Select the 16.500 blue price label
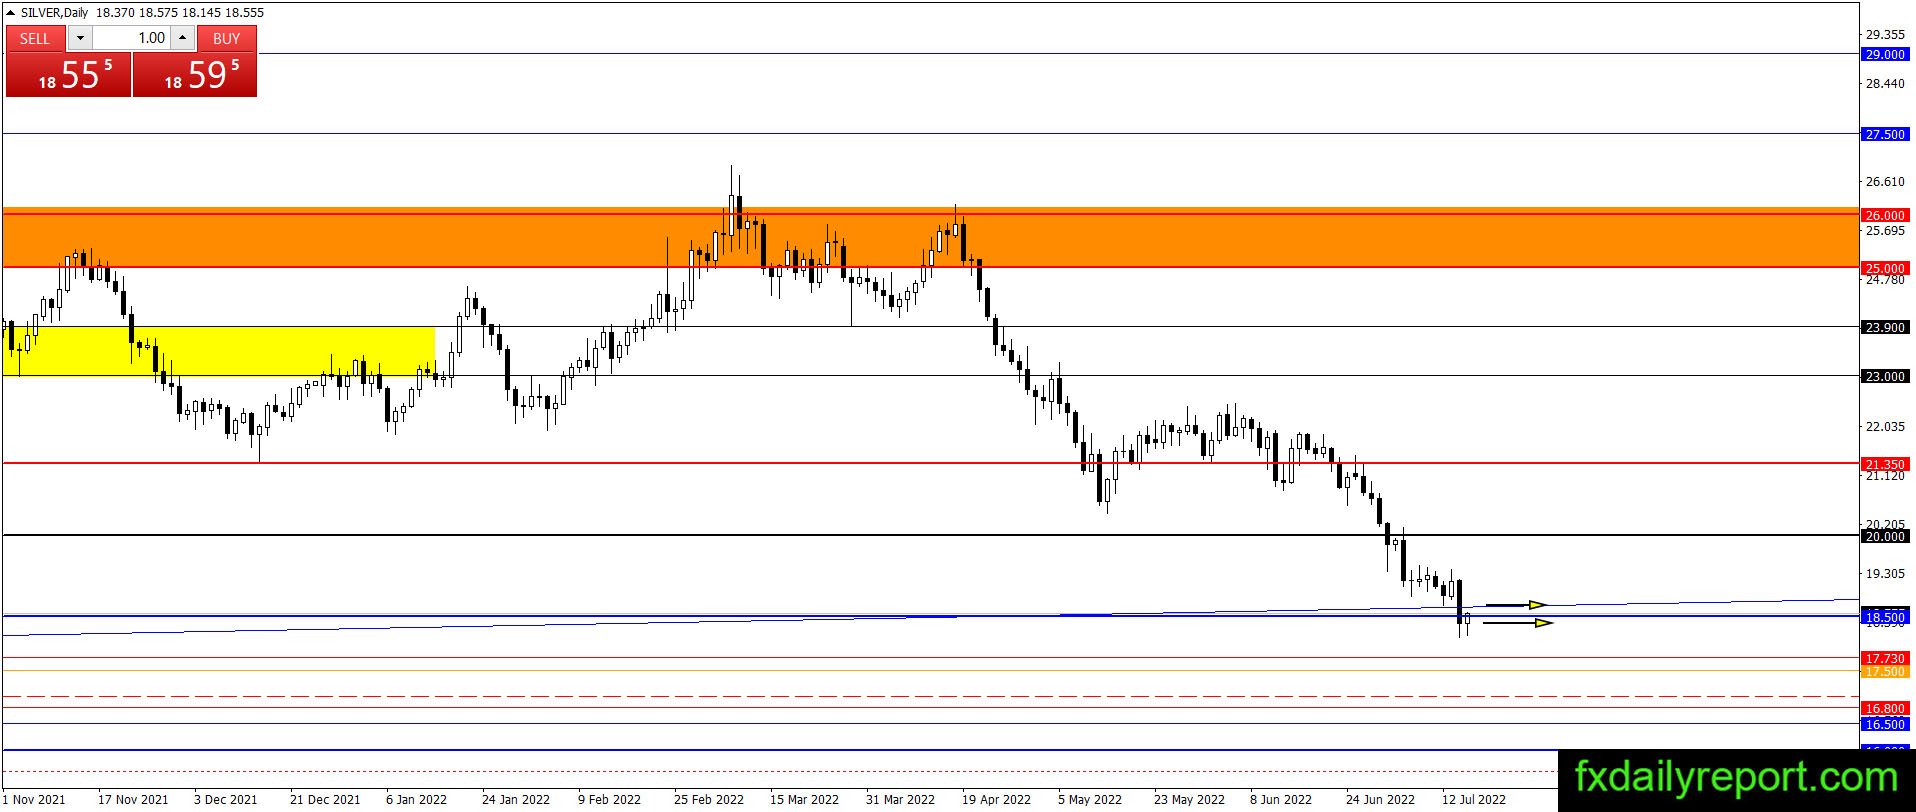This screenshot has height=812, width=1916. [1885, 724]
